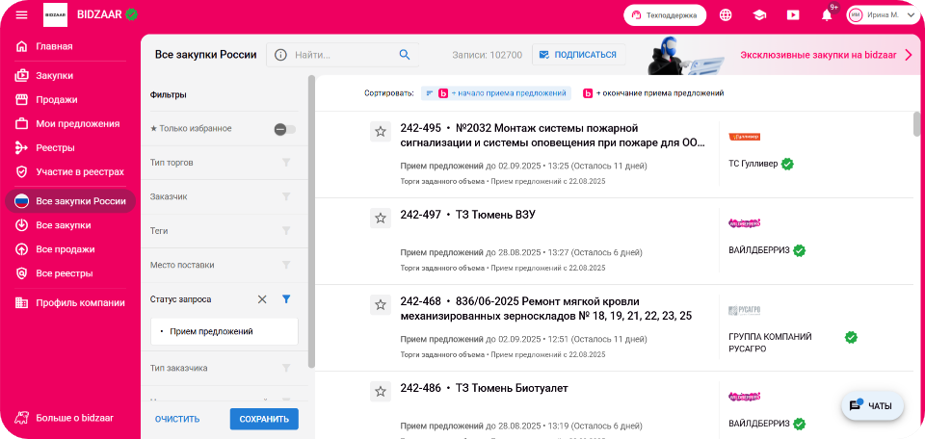925x439 pixels.
Task: Click ГРУППА КОМПАНИЙ РУСАГРО company name
Action: 770,343
